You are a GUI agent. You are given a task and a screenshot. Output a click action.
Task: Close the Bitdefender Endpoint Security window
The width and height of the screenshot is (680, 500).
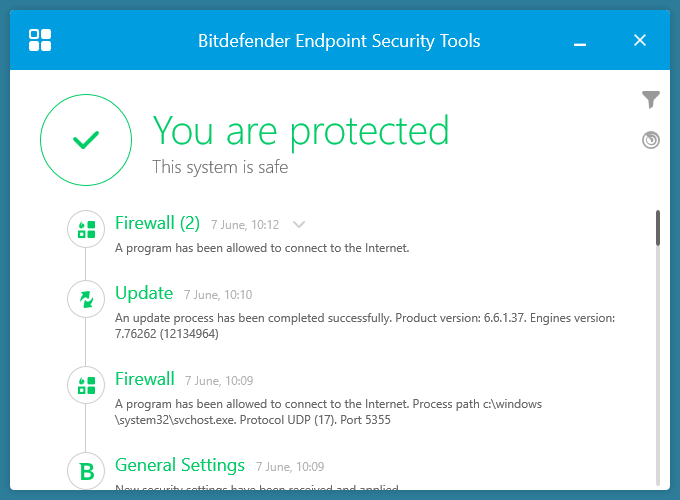click(x=640, y=40)
